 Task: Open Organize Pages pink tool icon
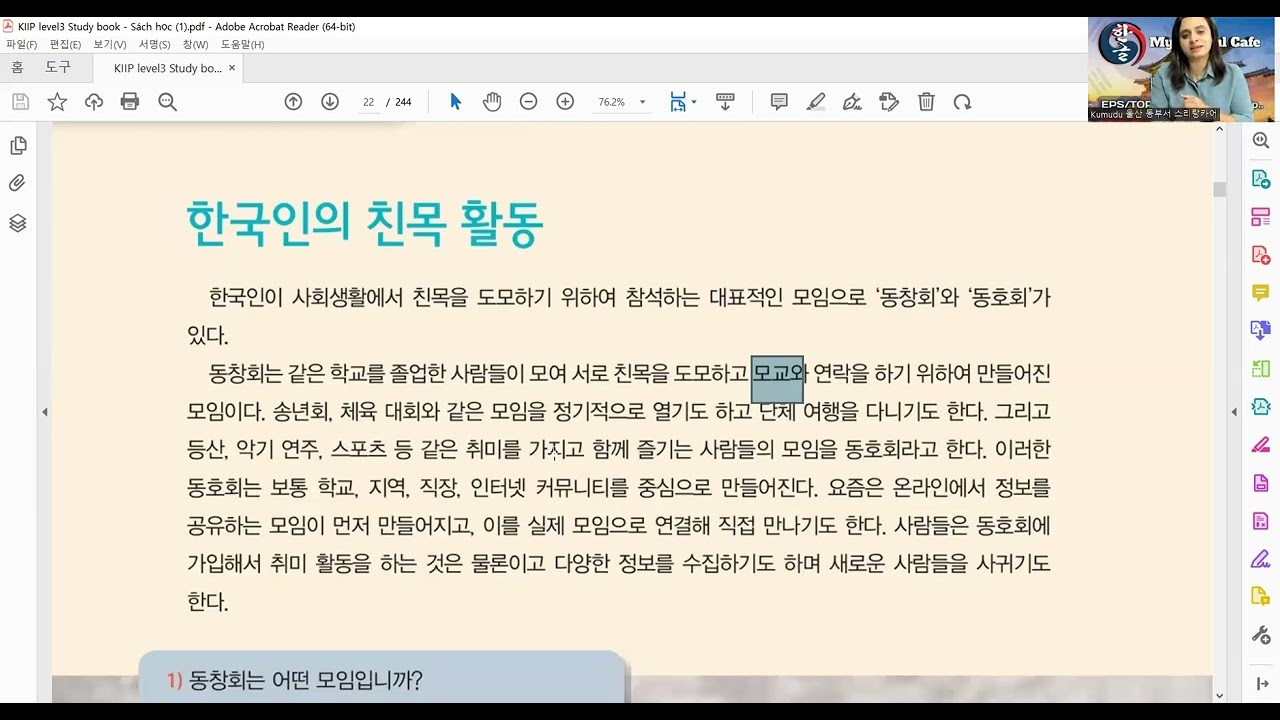coord(1261,217)
